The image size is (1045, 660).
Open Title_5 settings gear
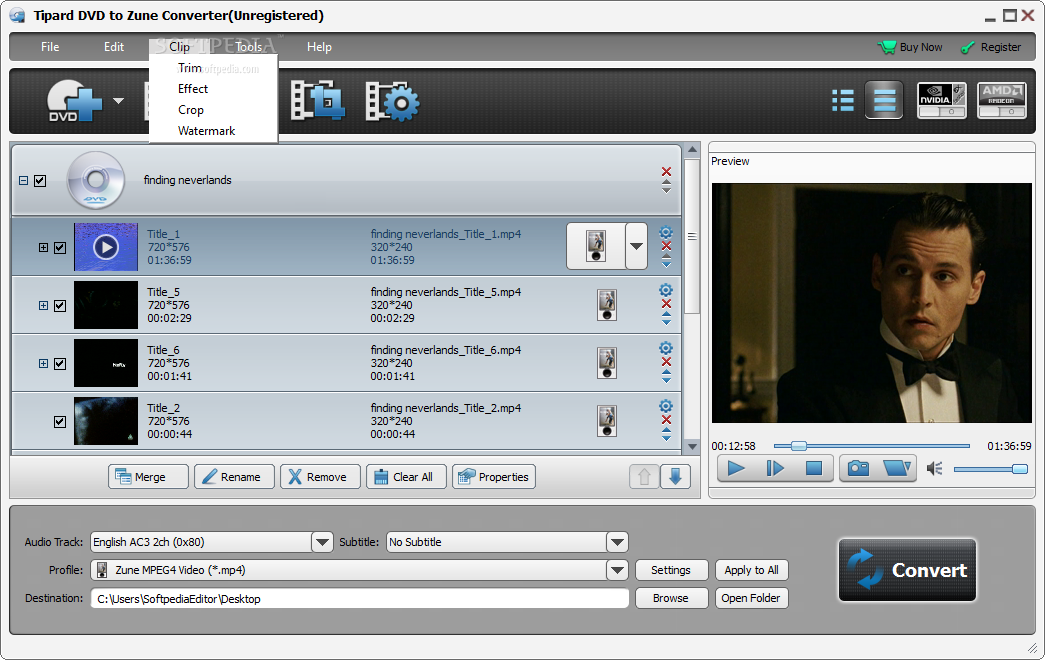point(666,290)
